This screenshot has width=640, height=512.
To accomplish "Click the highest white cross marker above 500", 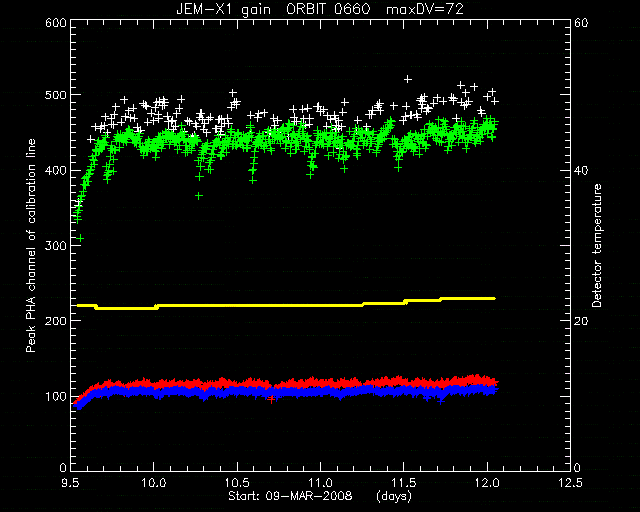I will tap(407, 79).
